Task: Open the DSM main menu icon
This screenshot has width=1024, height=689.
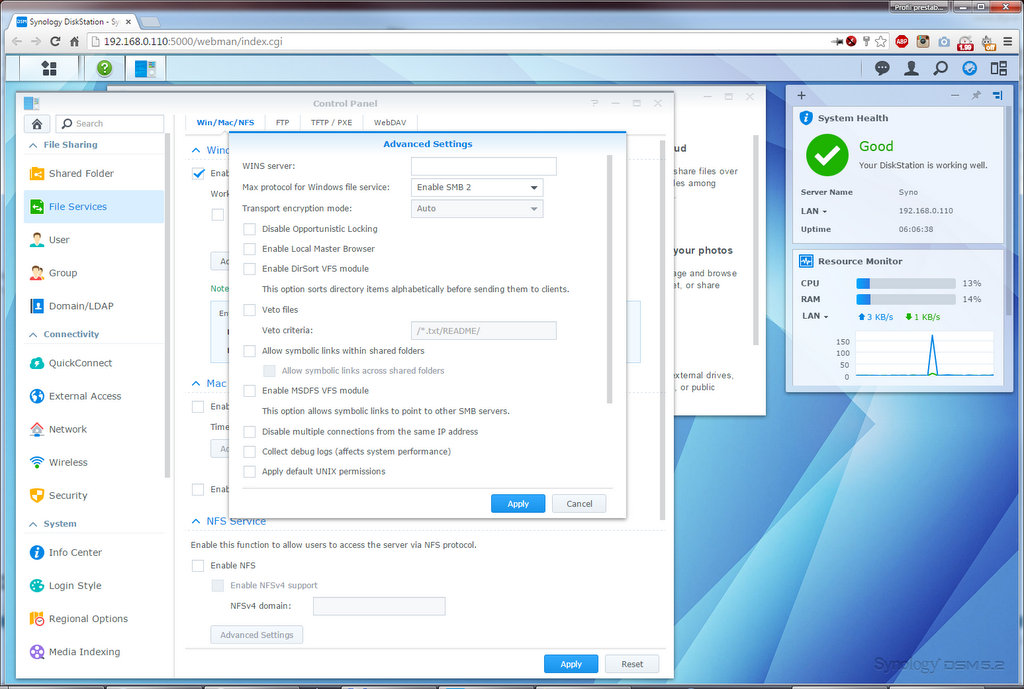Action: pyautogui.click(x=49, y=68)
